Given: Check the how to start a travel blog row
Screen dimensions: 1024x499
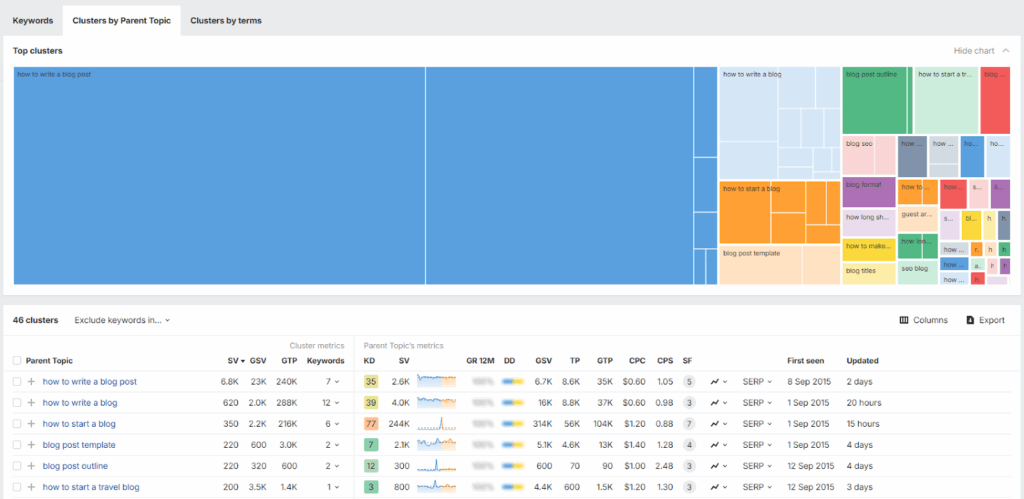Looking at the screenshot, I should 17,487.
